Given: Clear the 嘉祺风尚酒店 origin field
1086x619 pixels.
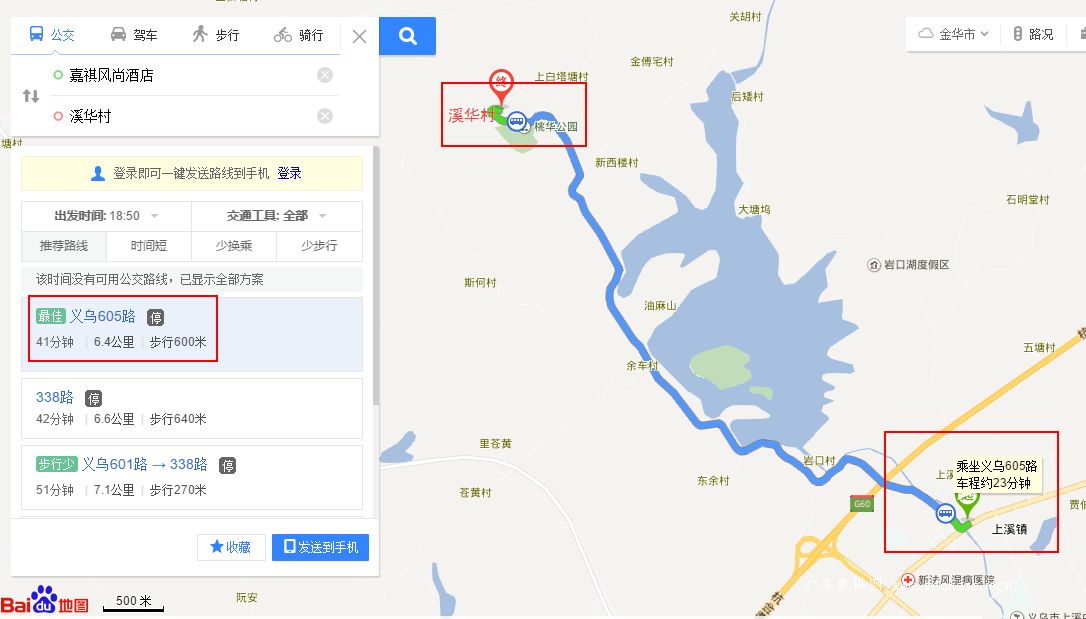Looking at the screenshot, I should tap(325, 75).
